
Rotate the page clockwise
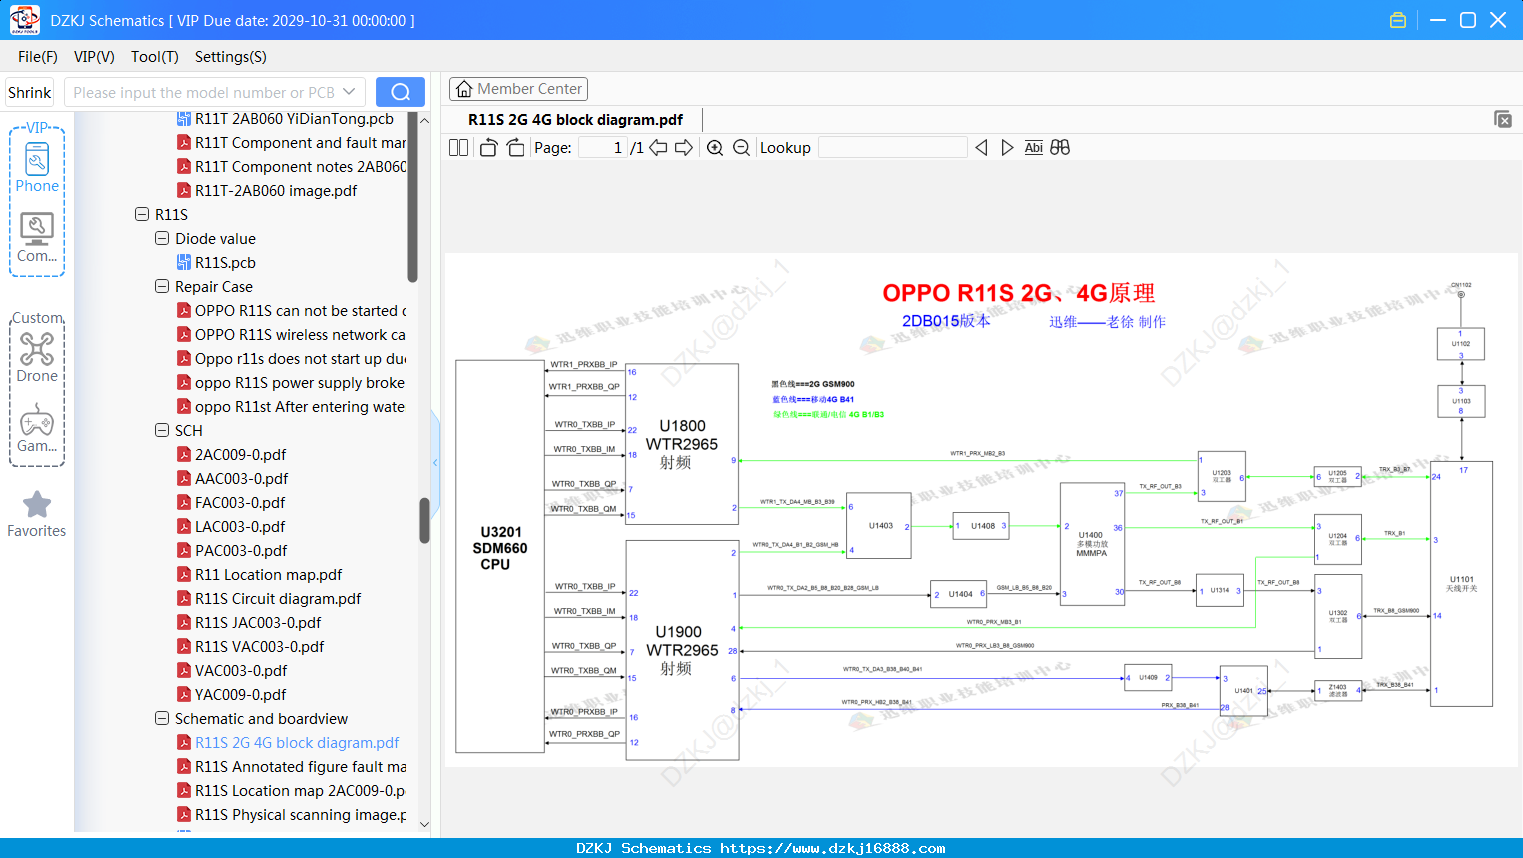point(515,148)
